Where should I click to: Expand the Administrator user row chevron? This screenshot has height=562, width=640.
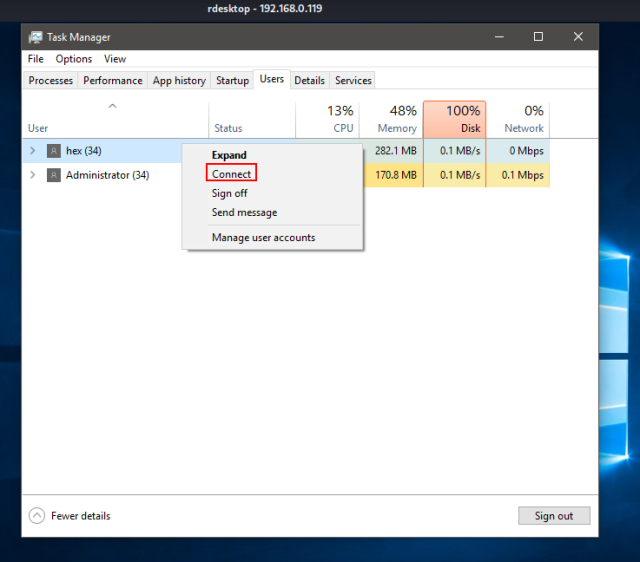point(33,175)
